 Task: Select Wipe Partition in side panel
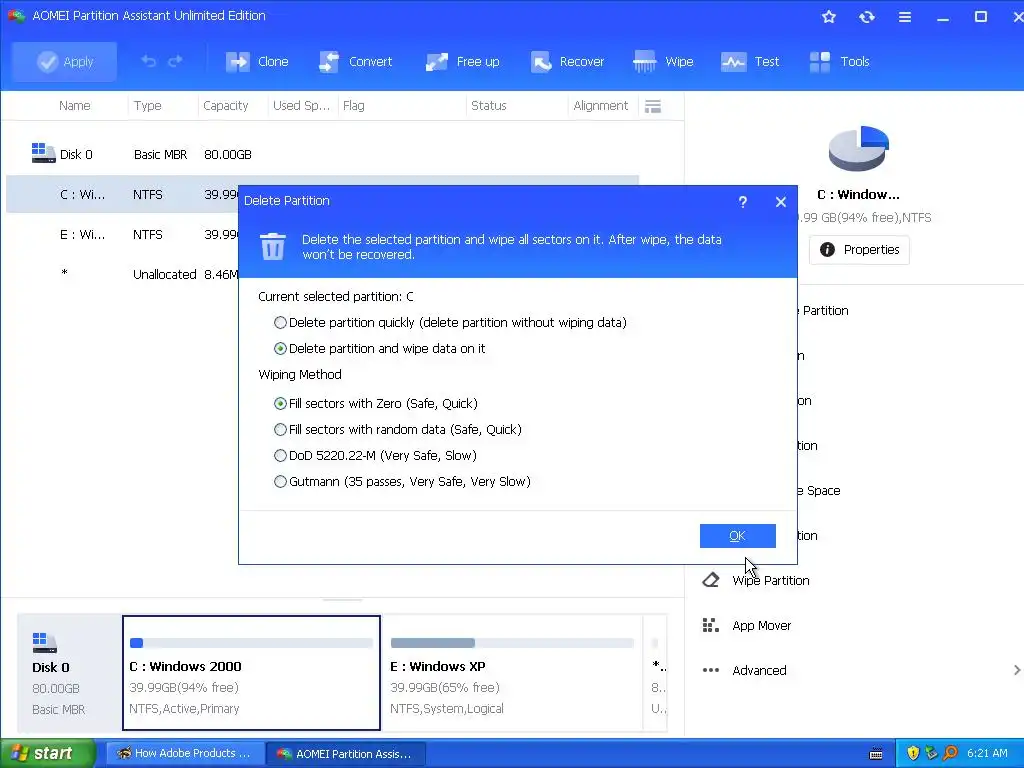(771, 581)
